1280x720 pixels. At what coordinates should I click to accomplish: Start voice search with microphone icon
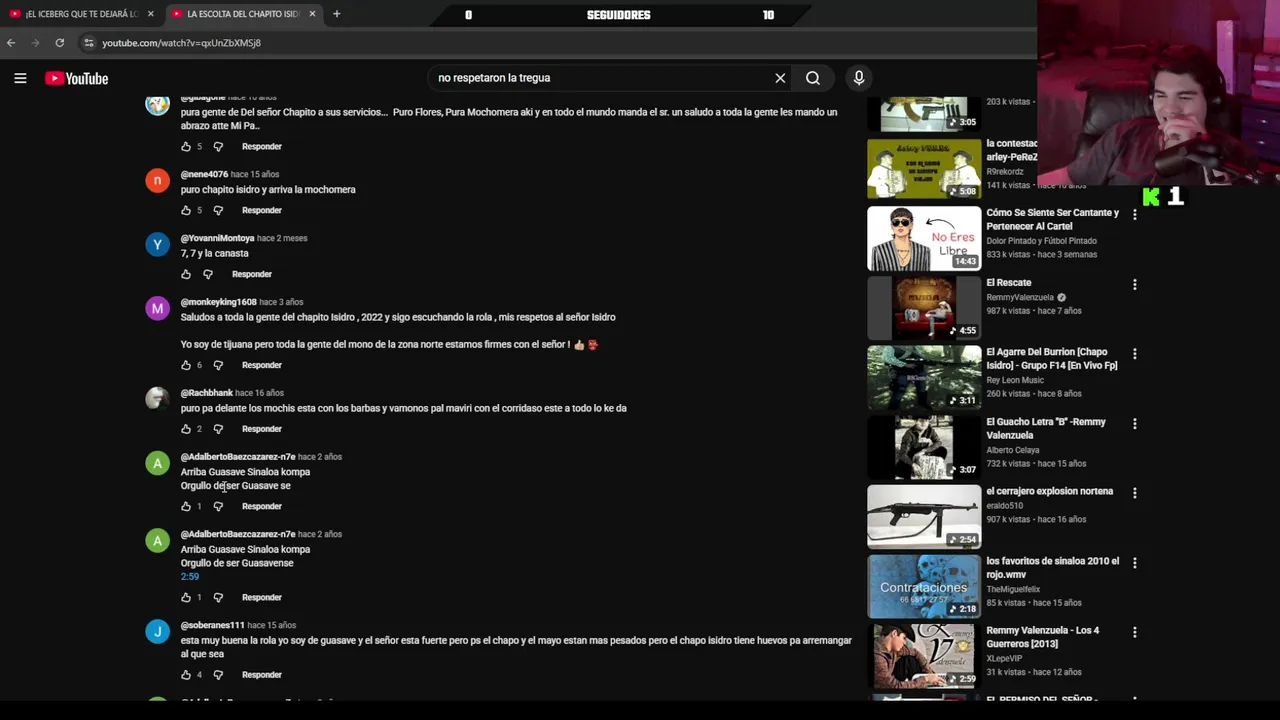(858, 78)
